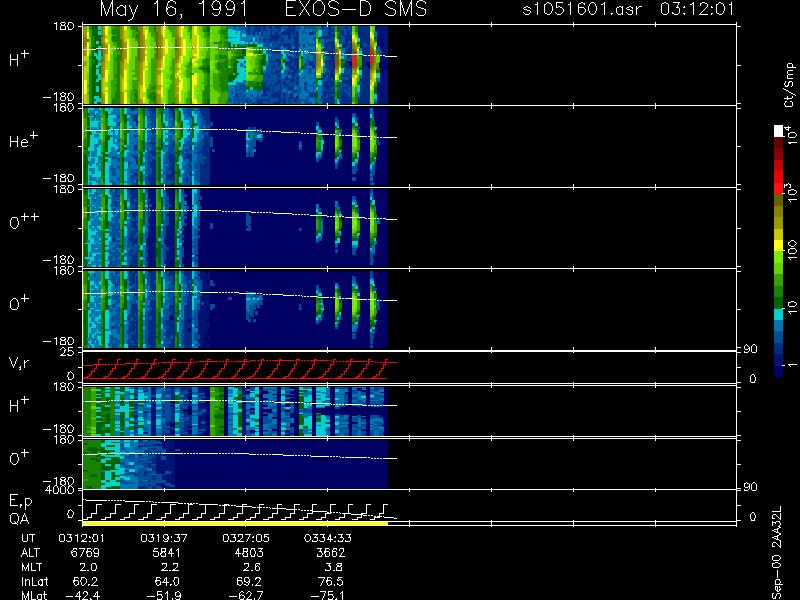Pick the red band of the color bar

[779, 176]
